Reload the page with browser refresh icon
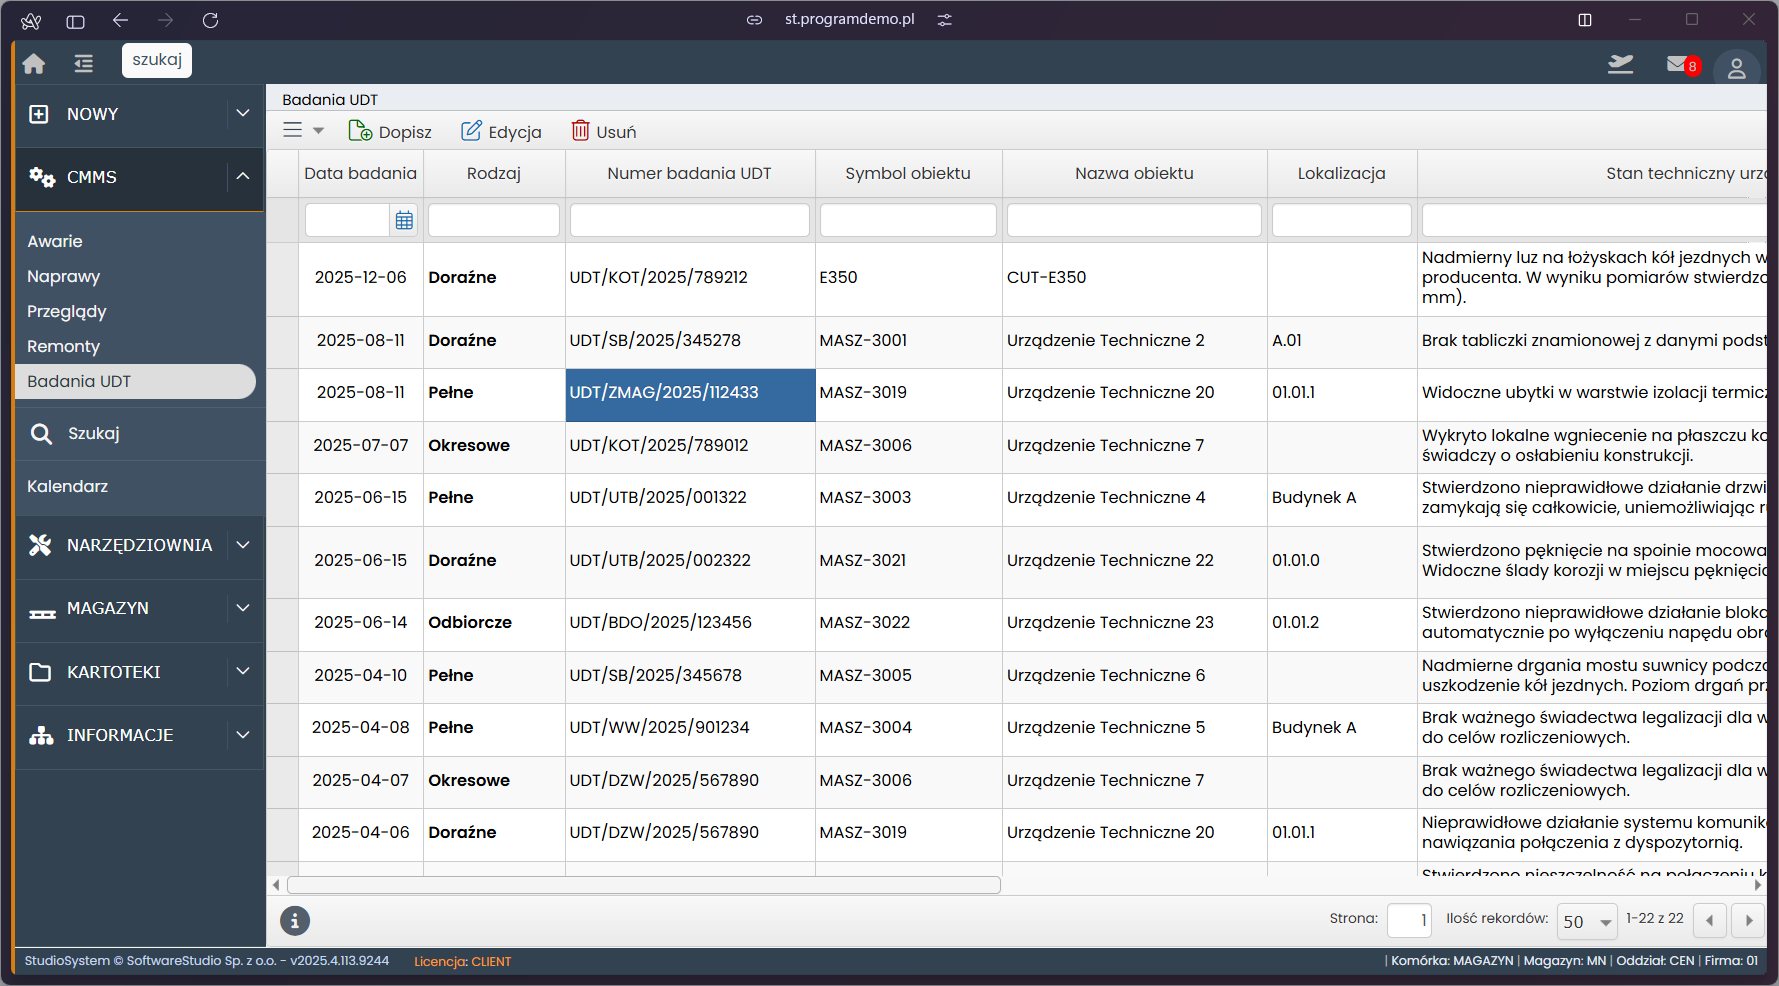The width and height of the screenshot is (1779, 986). (210, 20)
